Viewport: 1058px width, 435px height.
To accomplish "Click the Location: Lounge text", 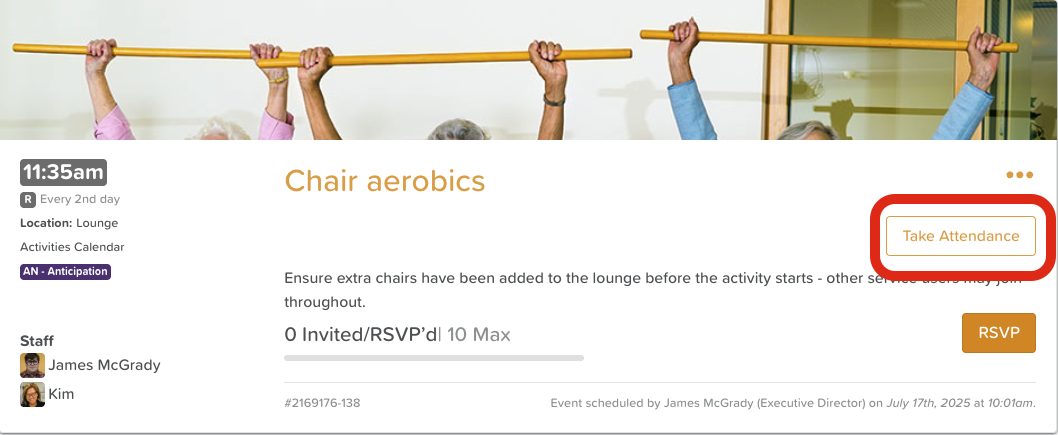I will (x=69, y=223).
